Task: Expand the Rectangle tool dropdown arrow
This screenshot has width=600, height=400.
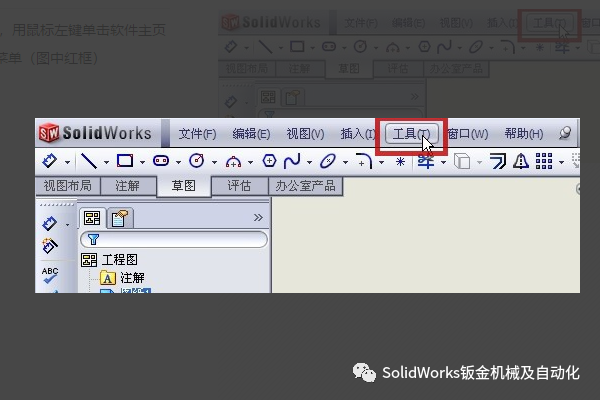Action: (x=142, y=162)
